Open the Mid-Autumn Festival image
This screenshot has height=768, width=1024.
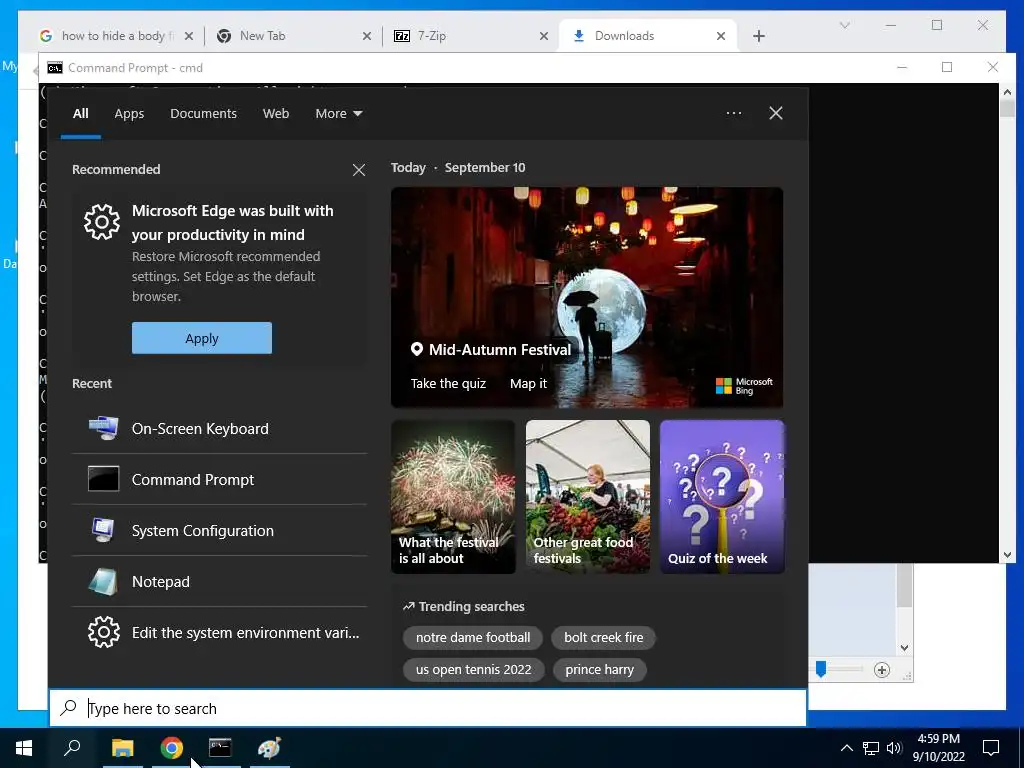[x=586, y=297]
